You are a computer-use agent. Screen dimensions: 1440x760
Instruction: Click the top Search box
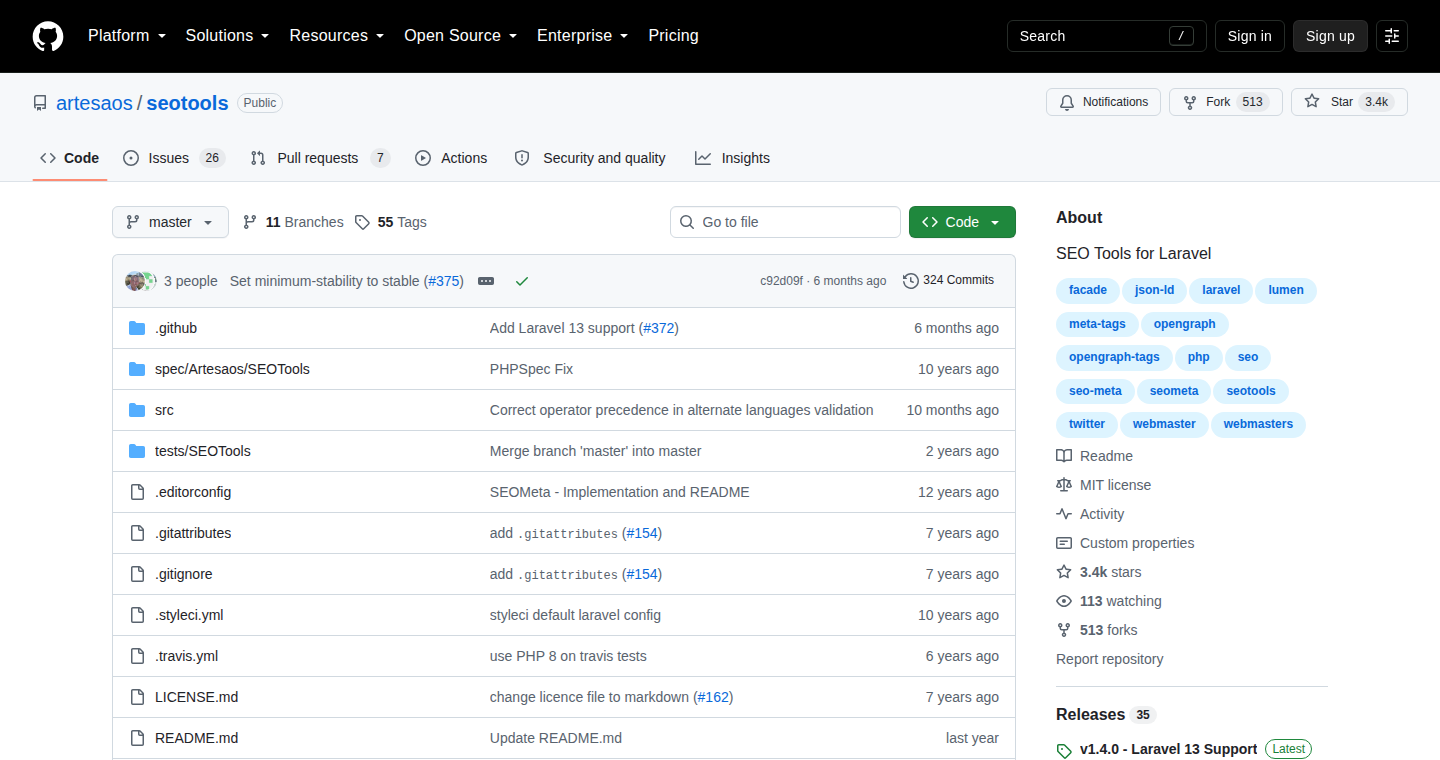1106,36
